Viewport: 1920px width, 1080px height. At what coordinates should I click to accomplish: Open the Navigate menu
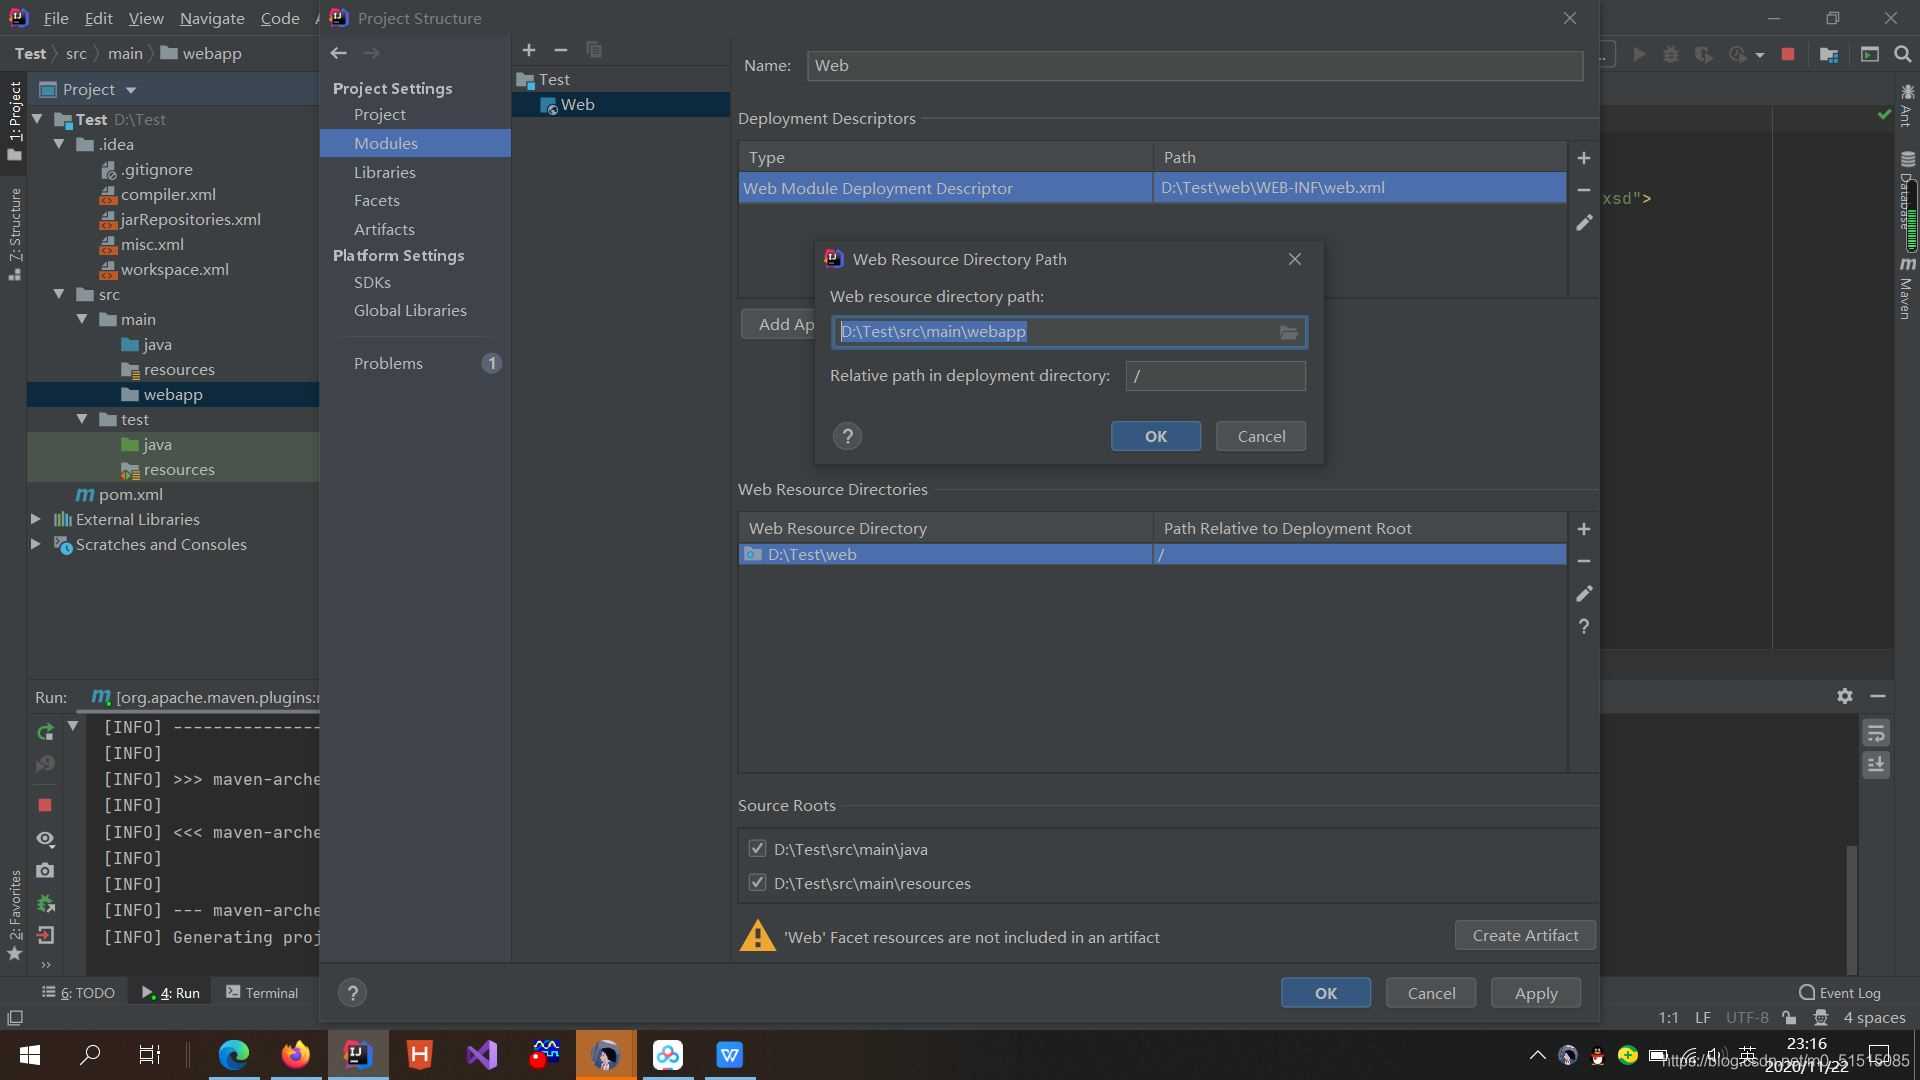(x=210, y=18)
